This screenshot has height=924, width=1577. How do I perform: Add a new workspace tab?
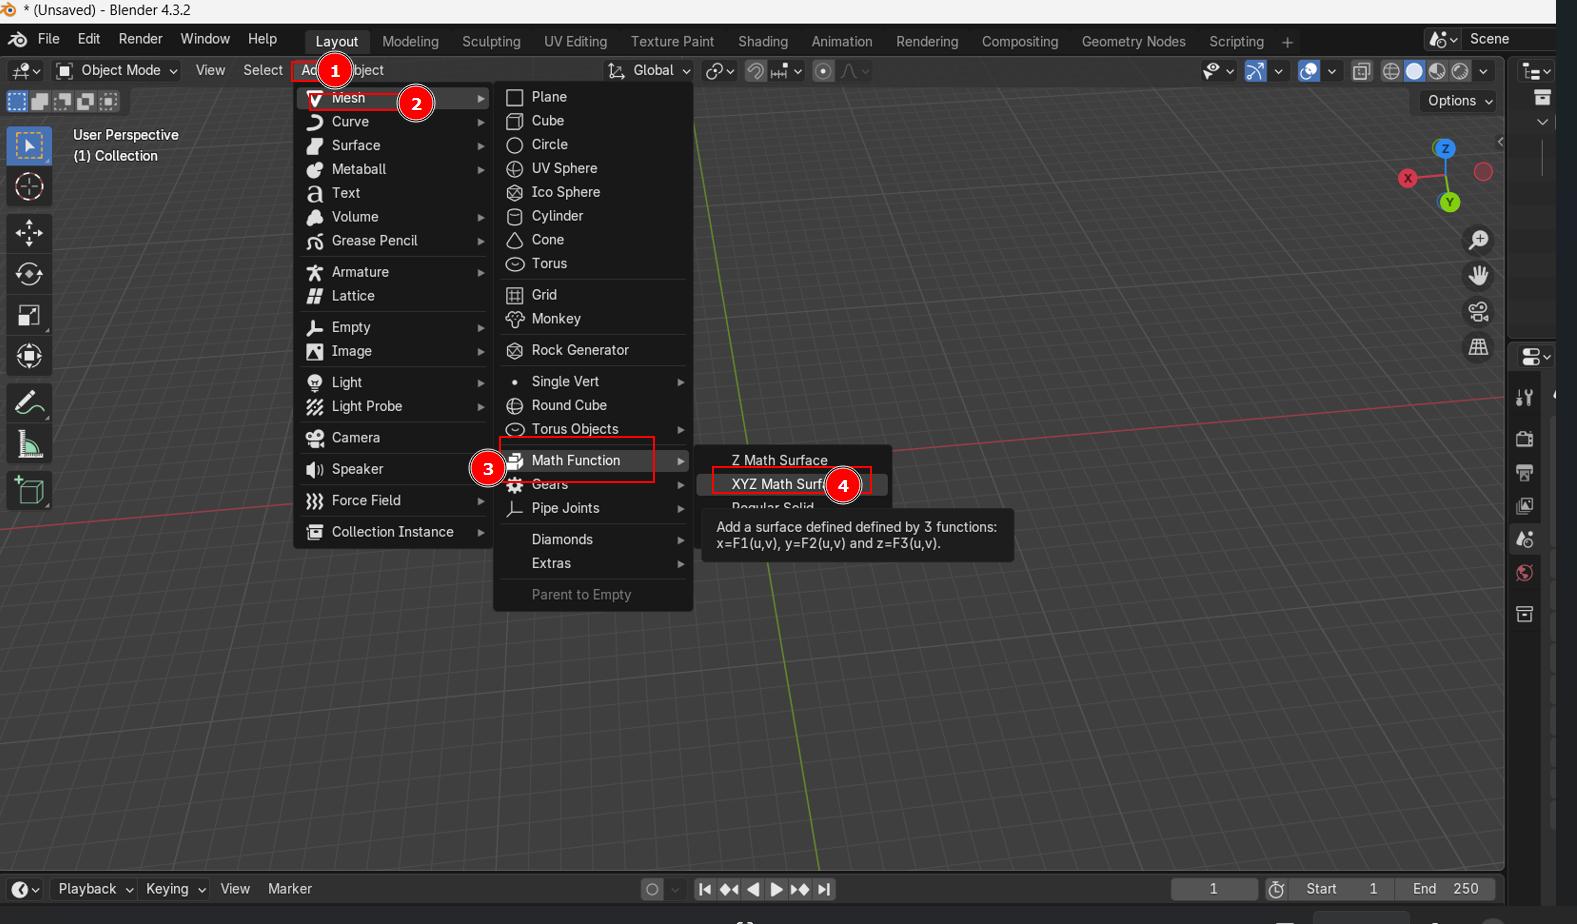tap(1287, 42)
